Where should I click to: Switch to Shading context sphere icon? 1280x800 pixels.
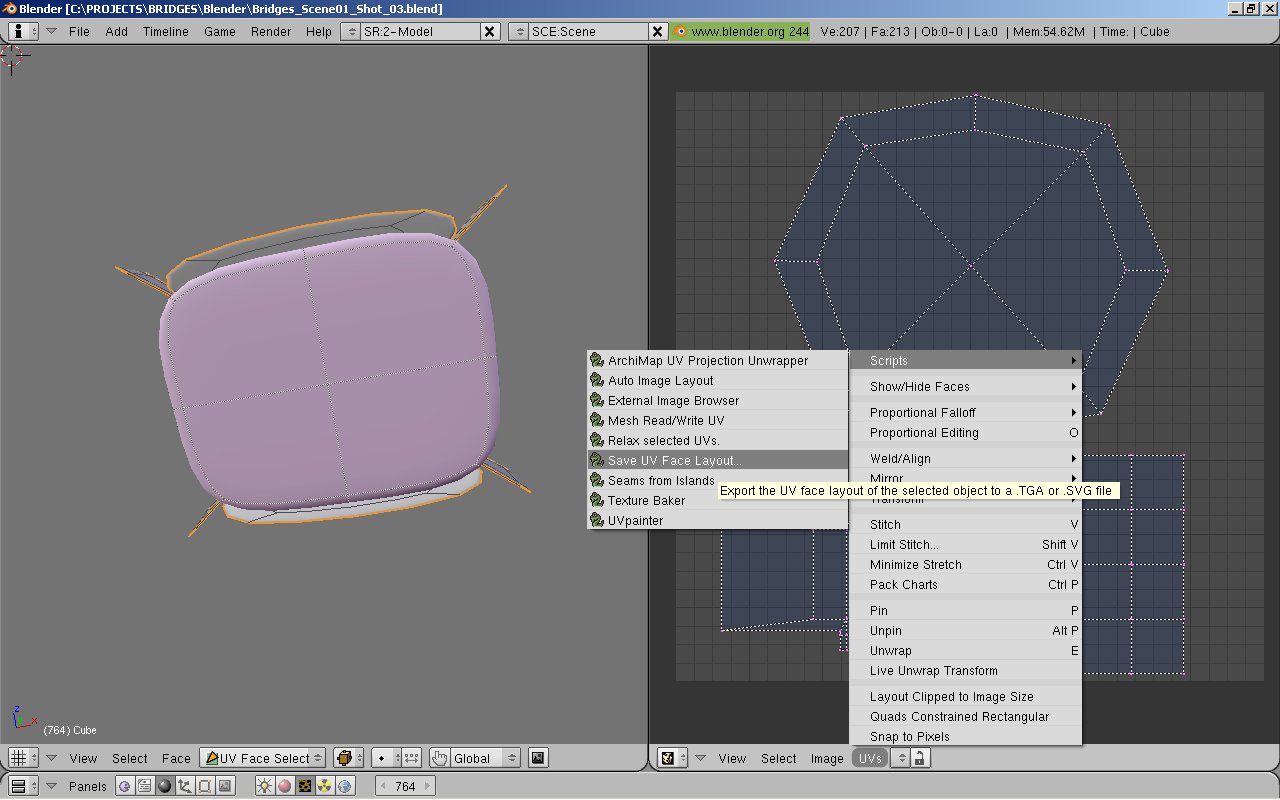coord(165,786)
